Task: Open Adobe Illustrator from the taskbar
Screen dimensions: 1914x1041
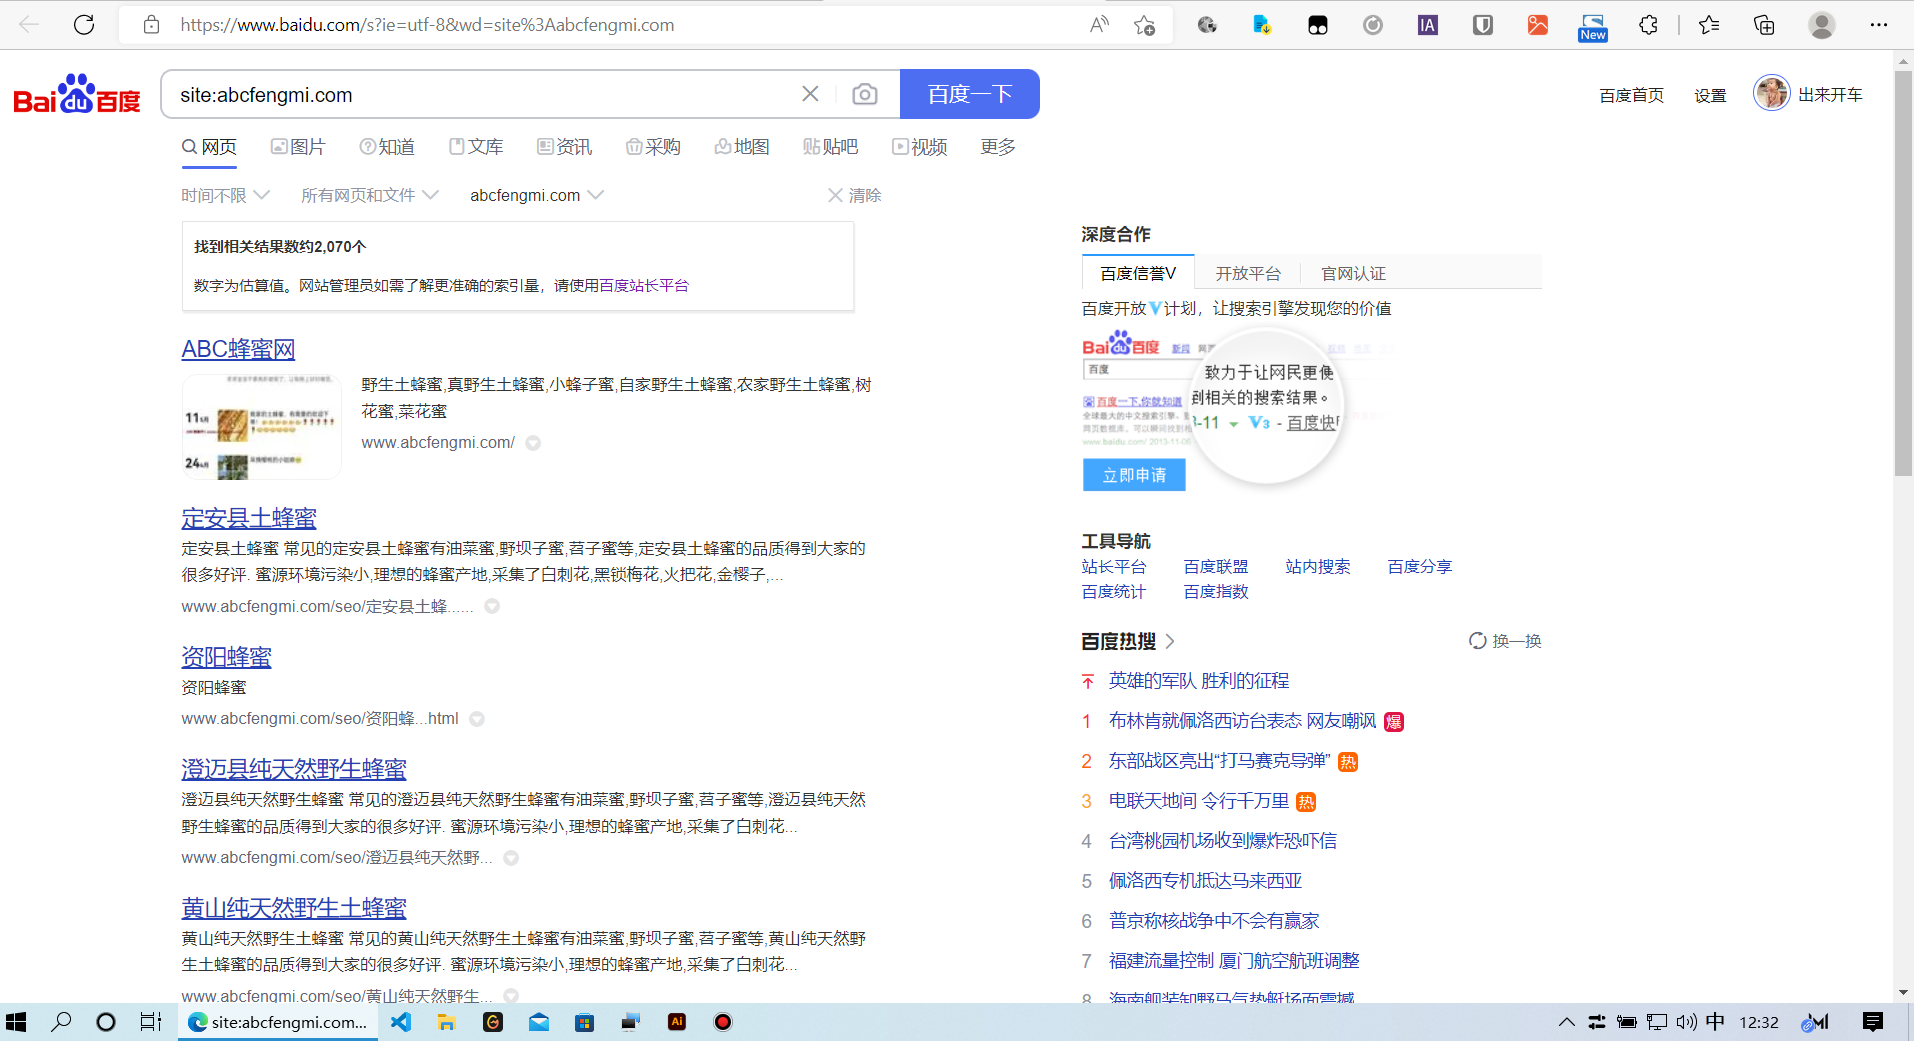Action: (676, 1021)
